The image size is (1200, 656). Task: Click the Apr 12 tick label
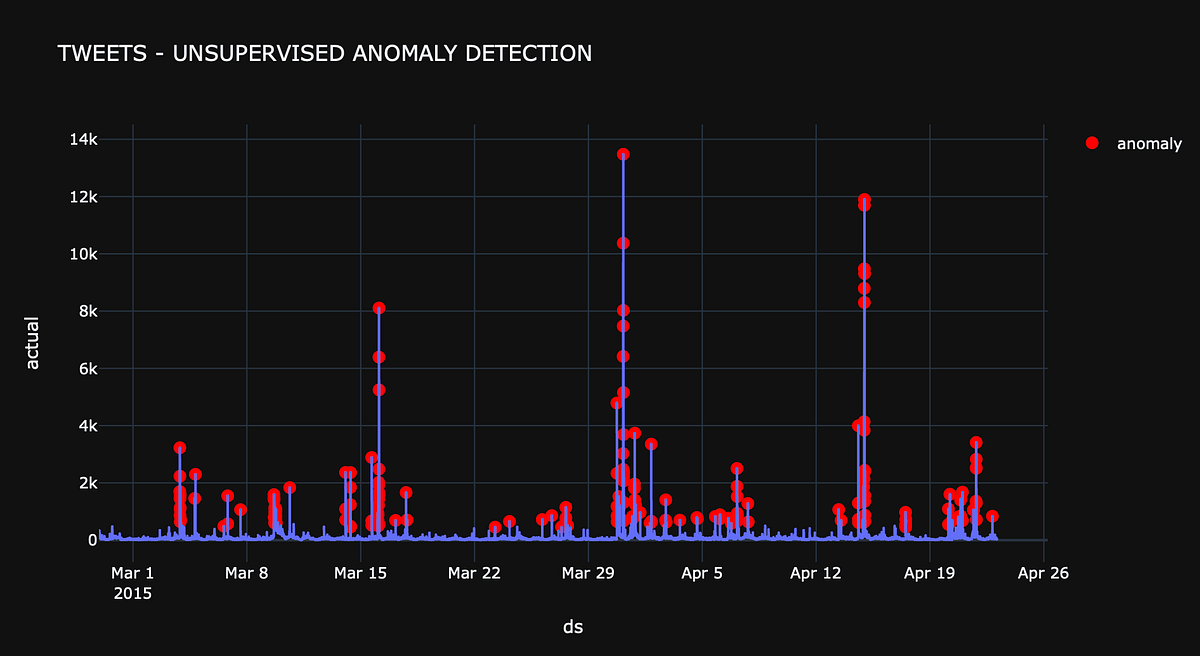(816, 573)
